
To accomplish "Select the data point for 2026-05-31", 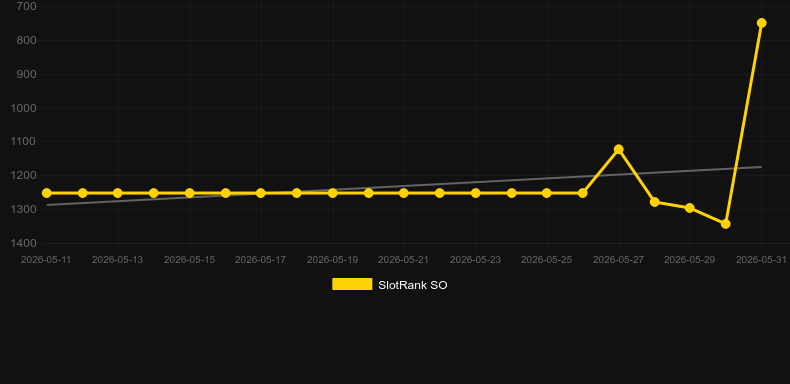I will (761, 23).
